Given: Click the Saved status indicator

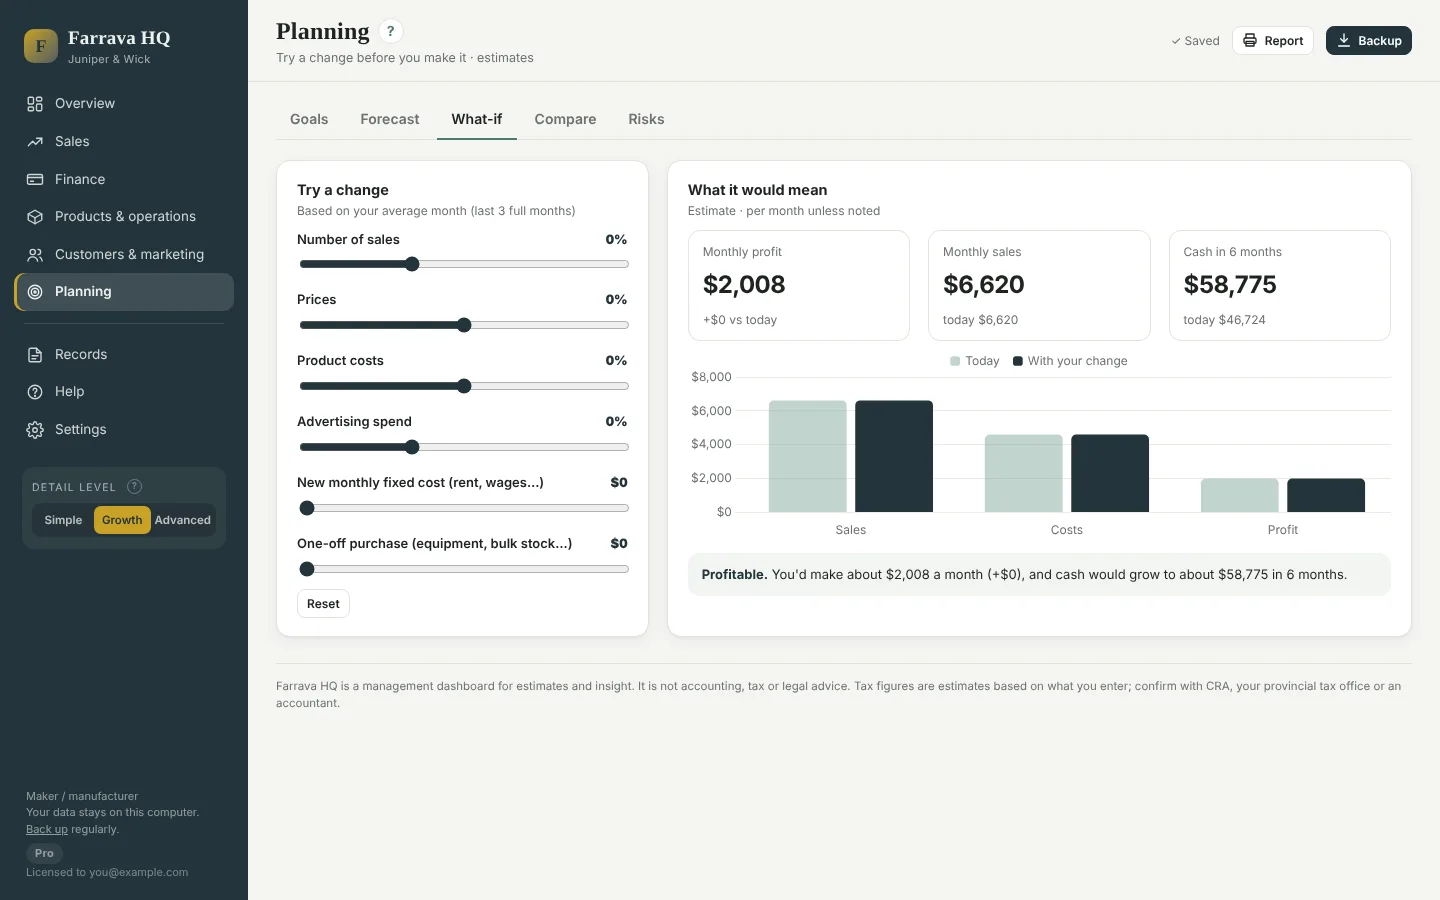Looking at the screenshot, I should (x=1195, y=41).
